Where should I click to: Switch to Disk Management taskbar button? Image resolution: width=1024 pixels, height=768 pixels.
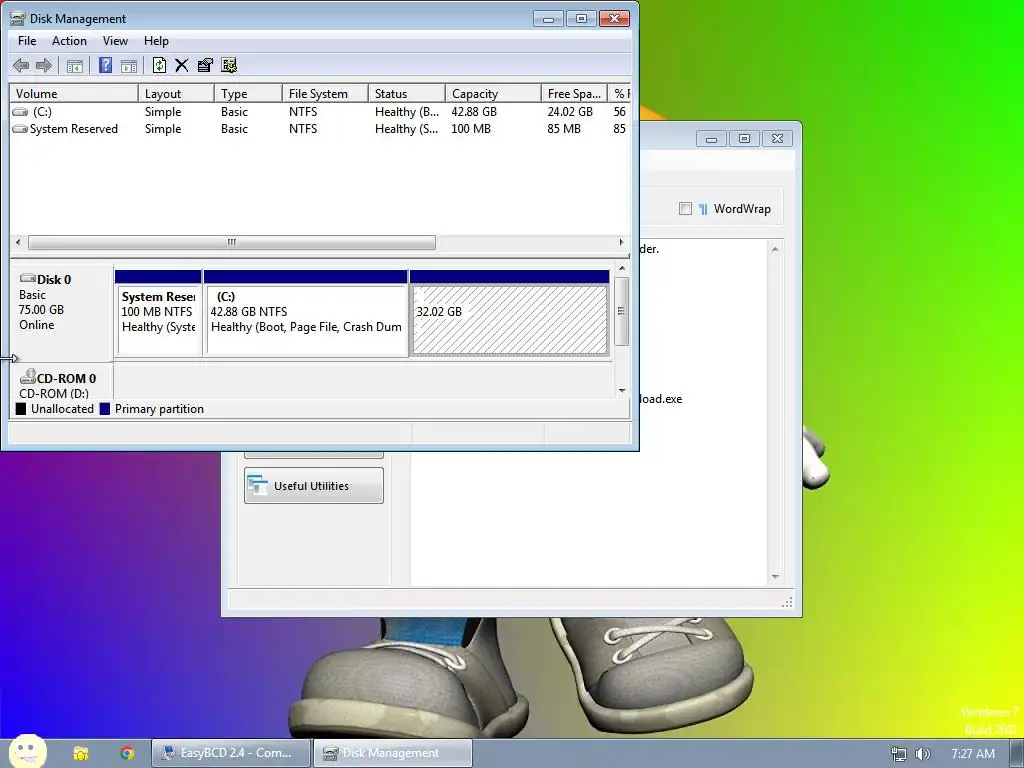click(392, 753)
